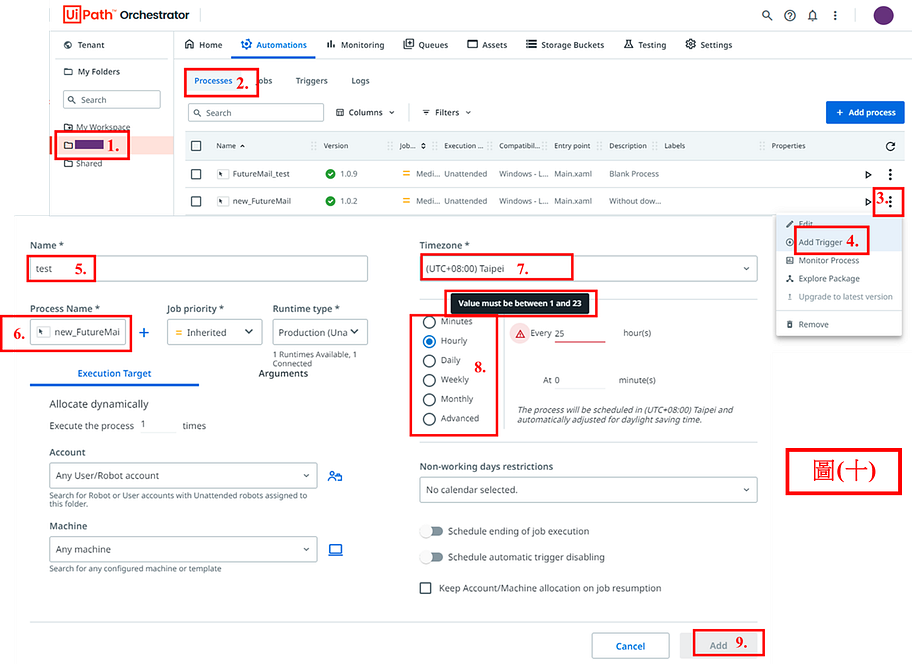Go to the Home tab

pos(204,45)
